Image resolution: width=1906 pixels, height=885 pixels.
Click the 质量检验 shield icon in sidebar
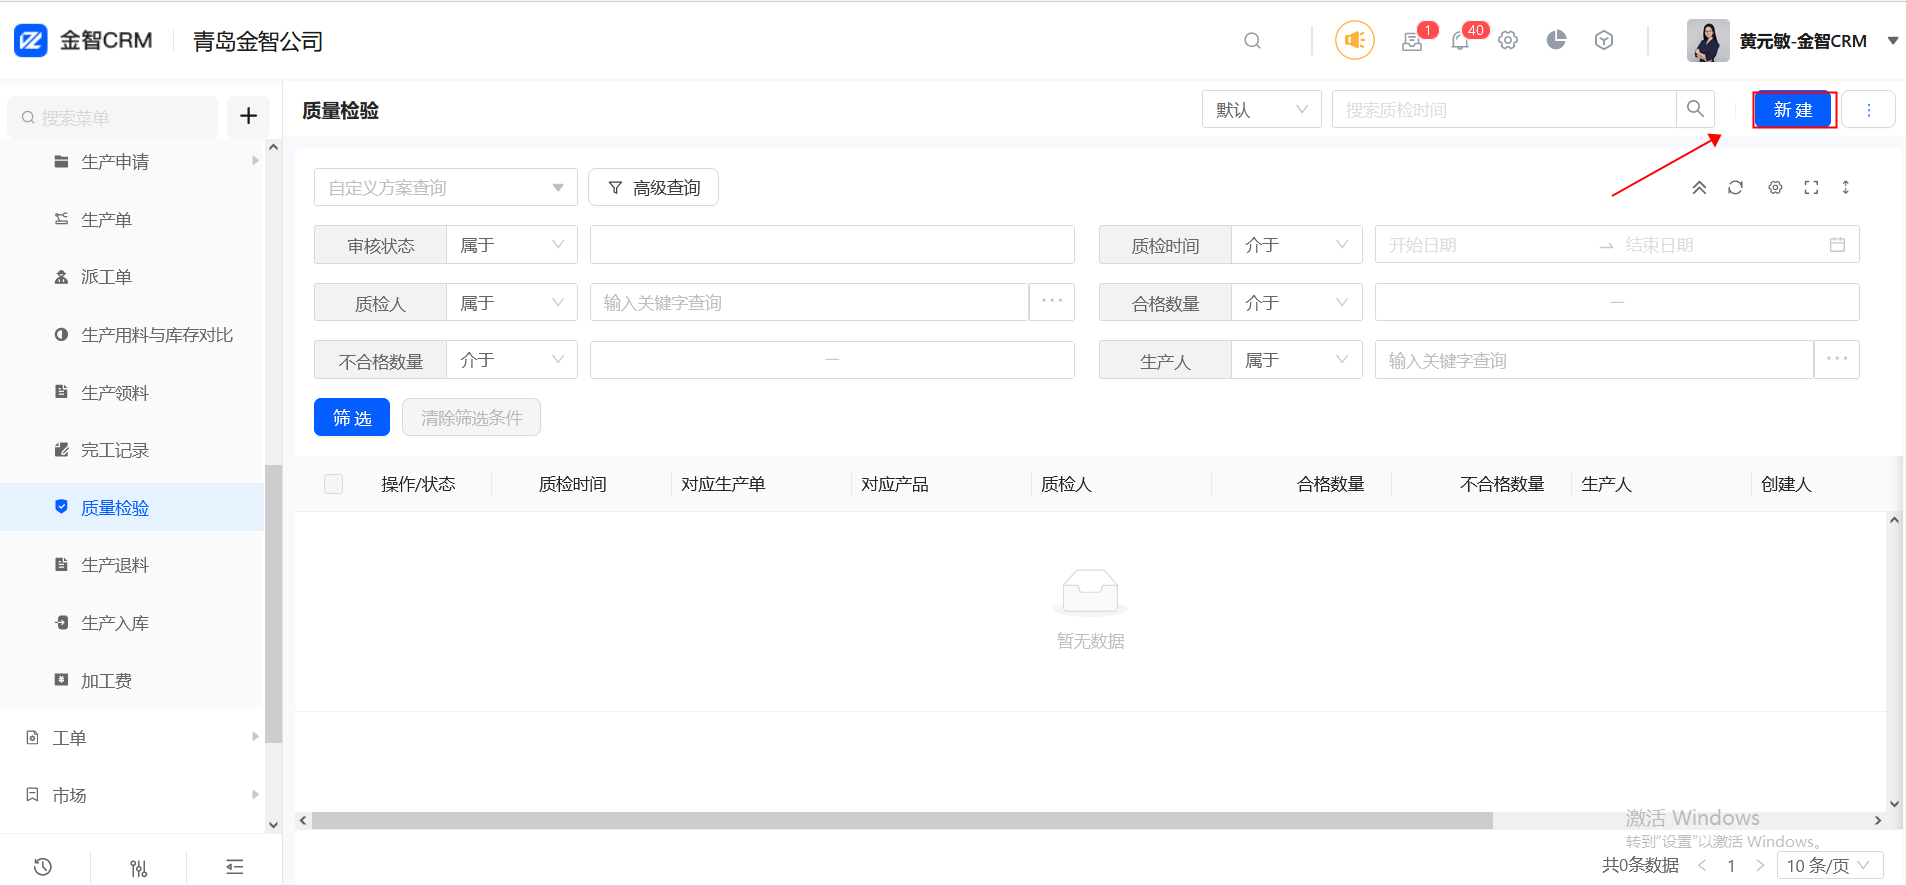coord(61,507)
